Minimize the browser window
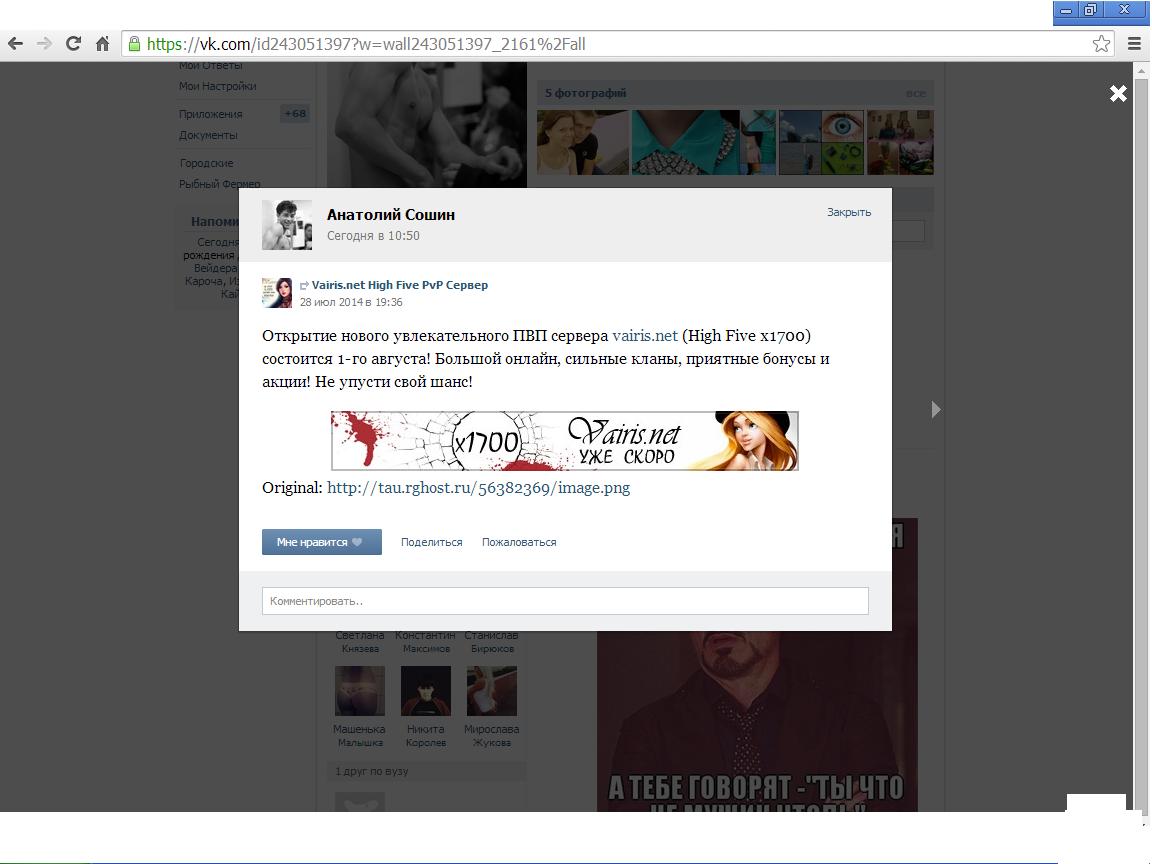The width and height of the screenshot is (1152, 864). coord(1066,10)
